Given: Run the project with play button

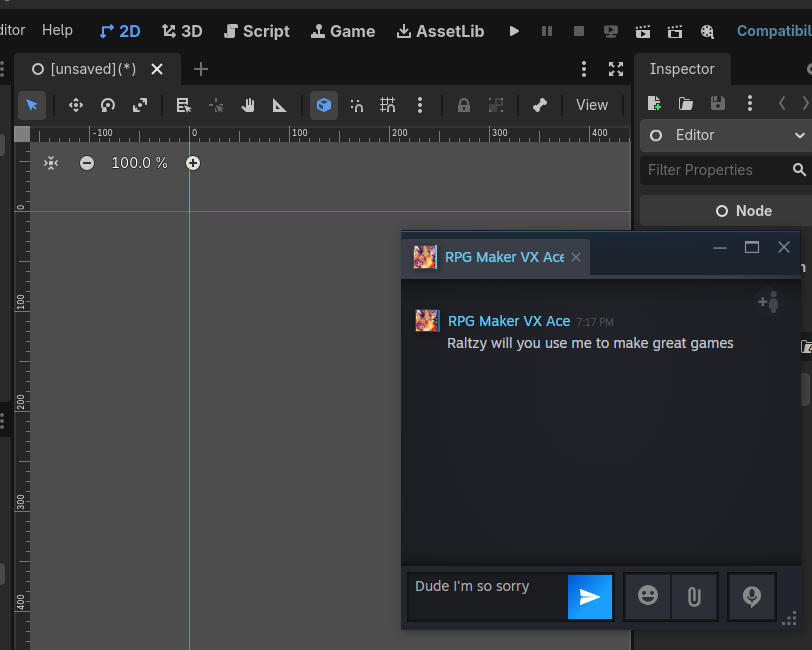Looking at the screenshot, I should click(514, 31).
